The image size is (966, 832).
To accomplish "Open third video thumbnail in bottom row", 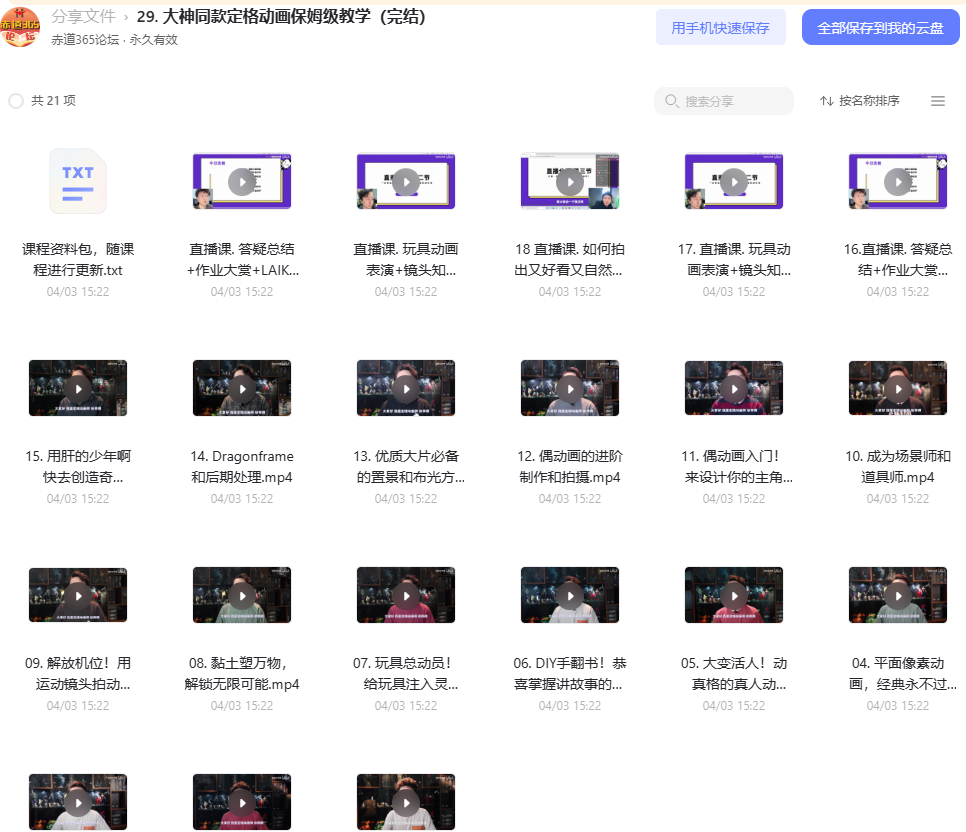I will pos(406,802).
